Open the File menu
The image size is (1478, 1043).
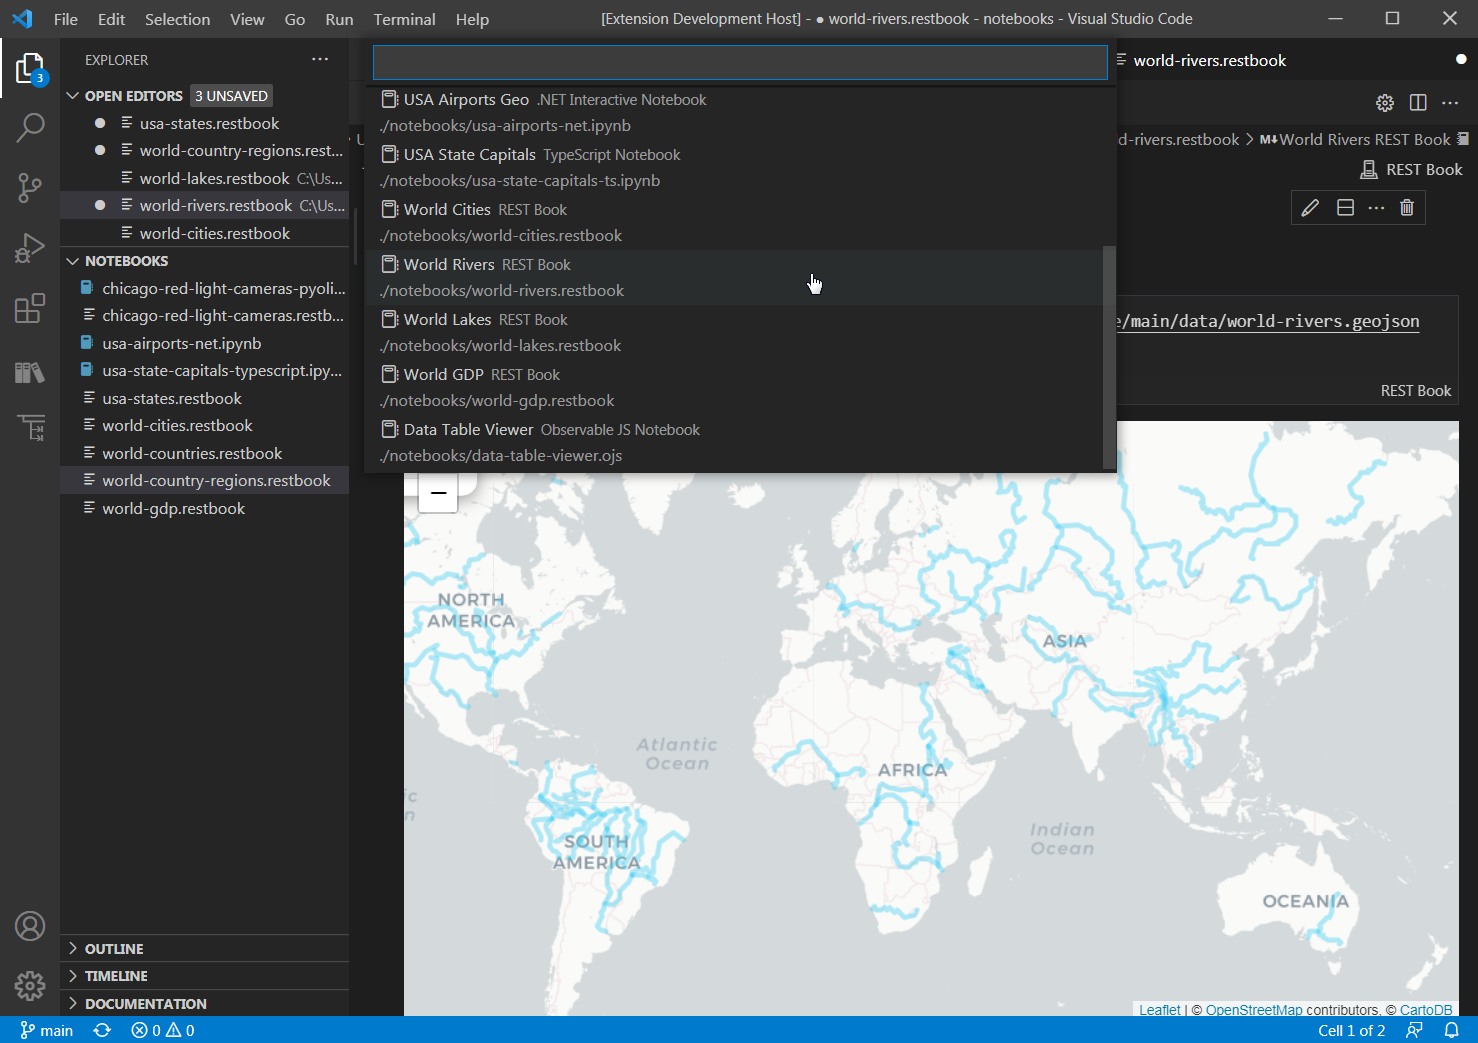click(x=66, y=19)
